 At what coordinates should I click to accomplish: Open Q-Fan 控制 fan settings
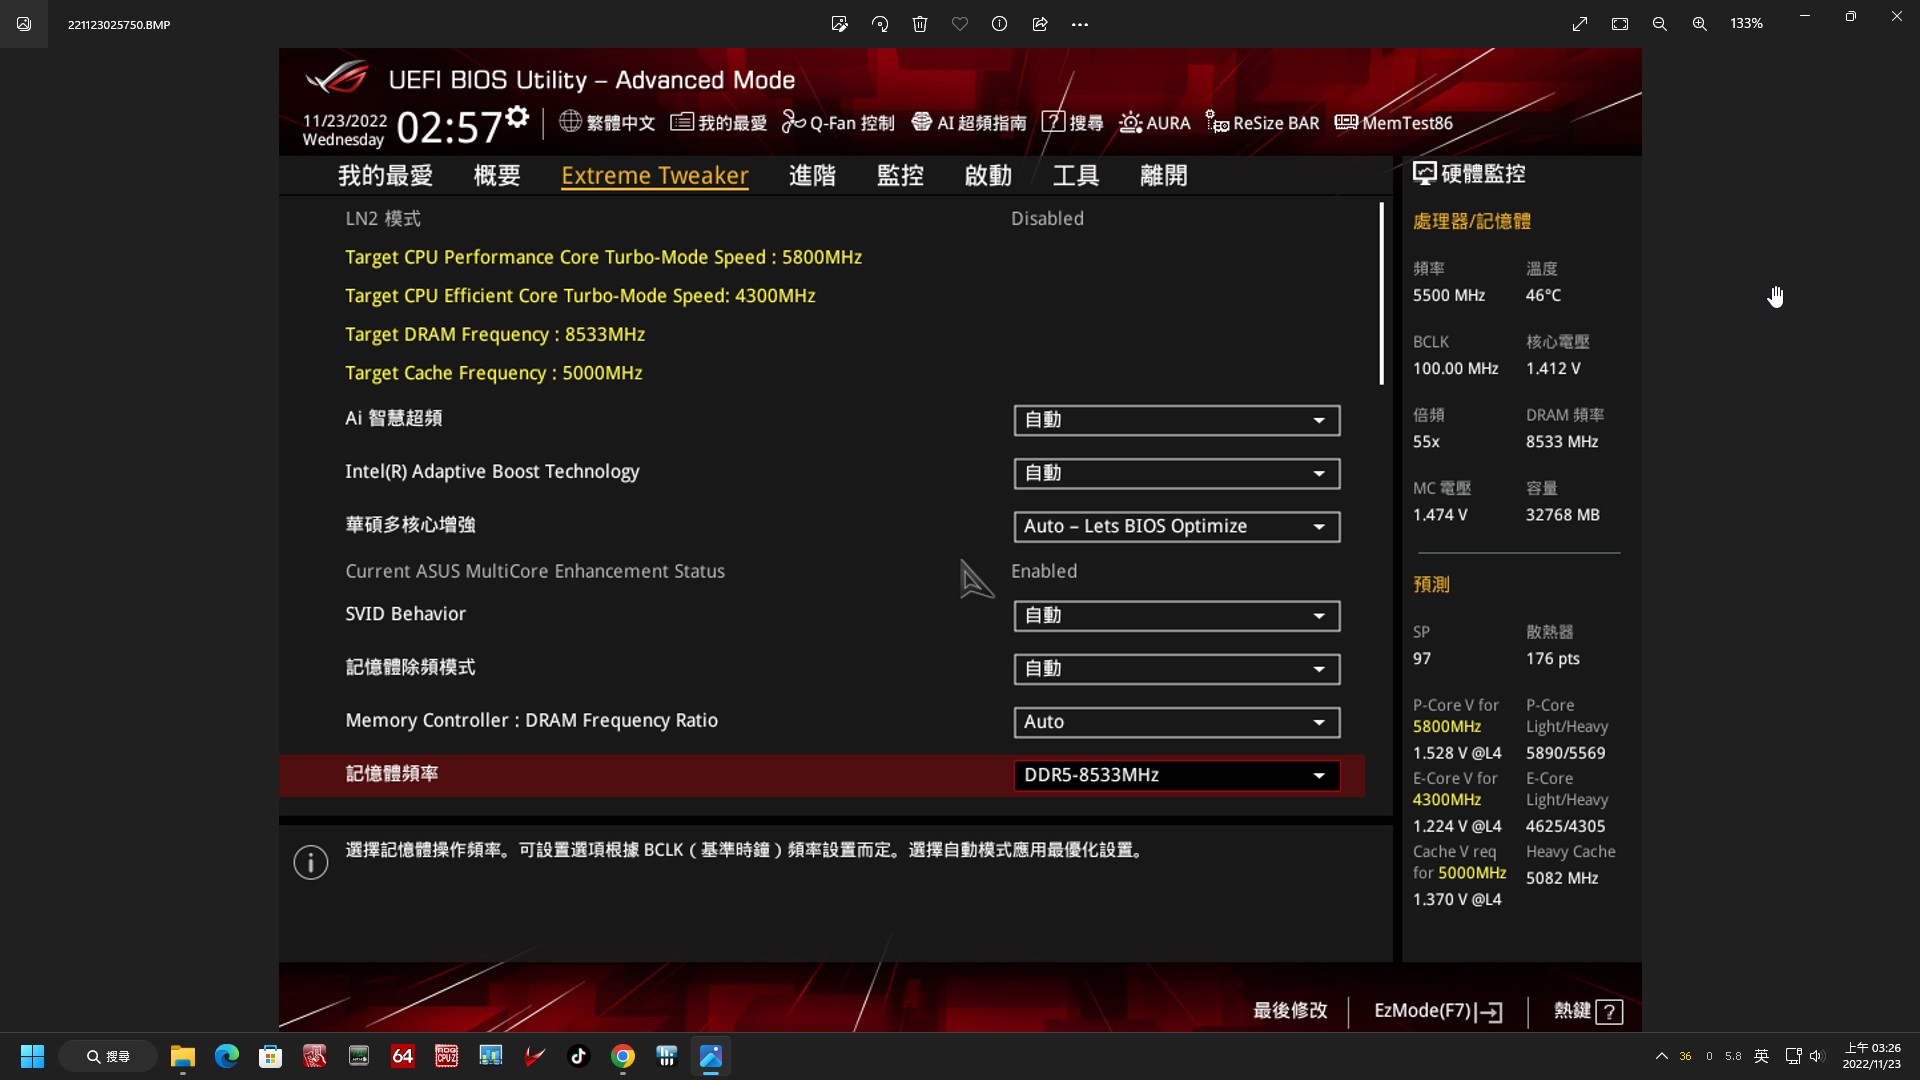tap(837, 122)
